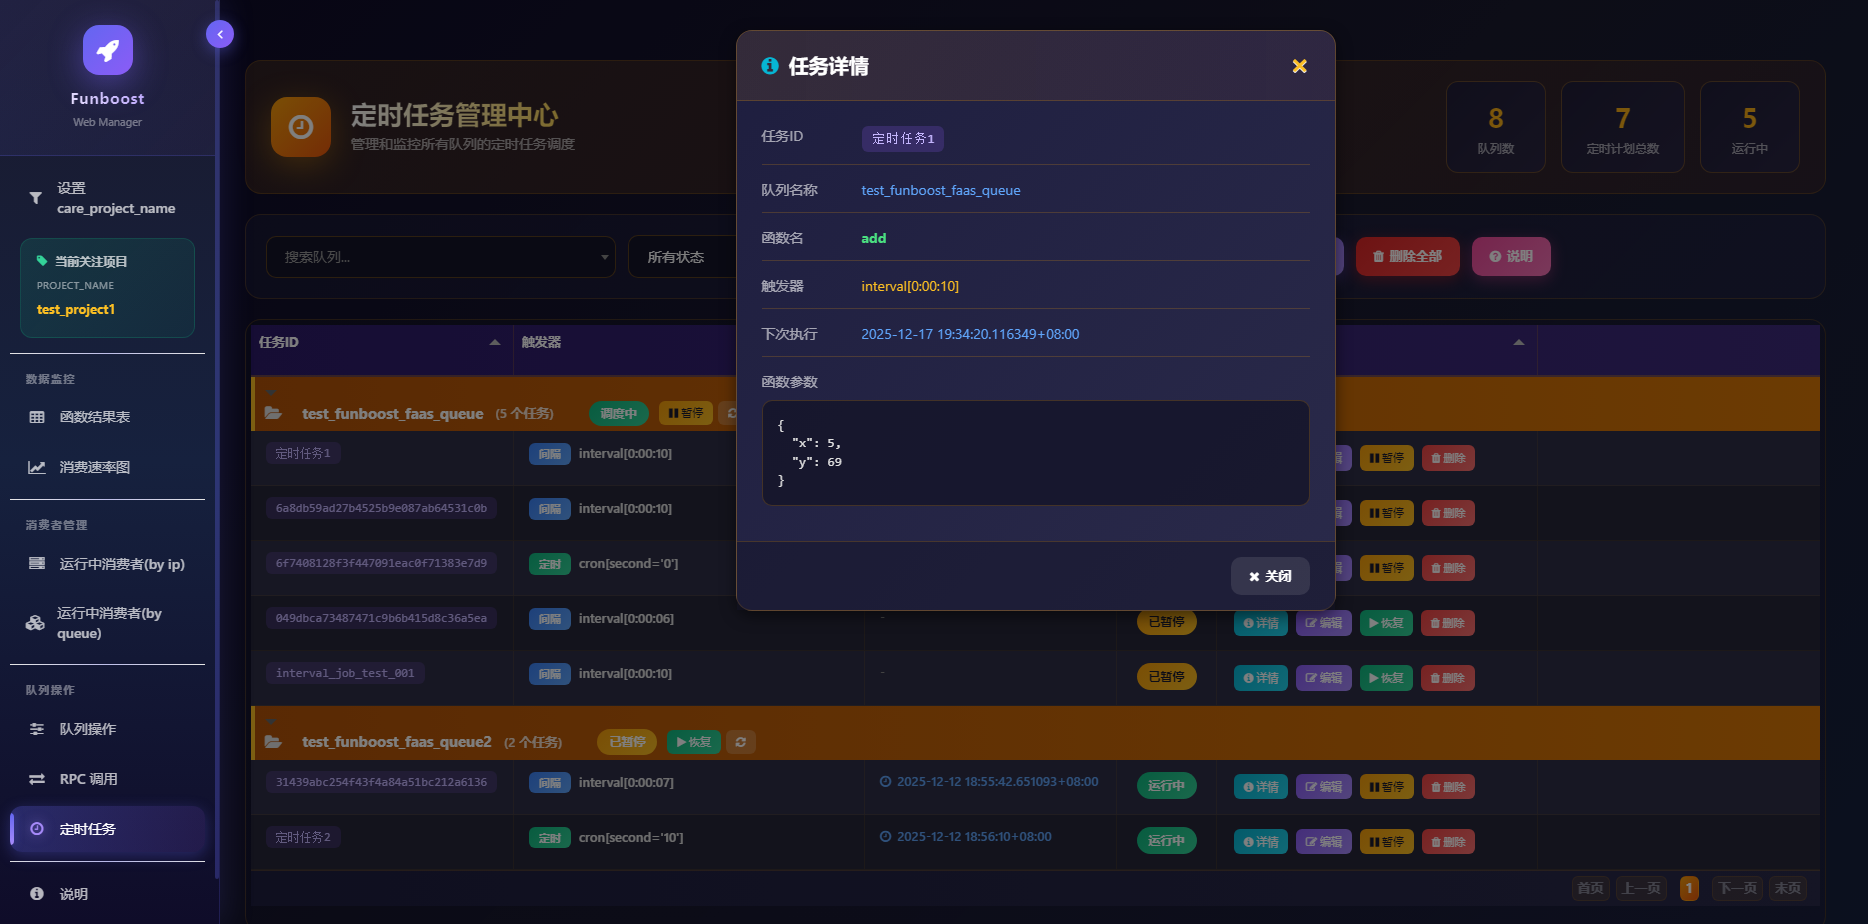1868x924 pixels.
Task: Pause the 6a8db59ad27b job row
Action: click(x=1386, y=513)
